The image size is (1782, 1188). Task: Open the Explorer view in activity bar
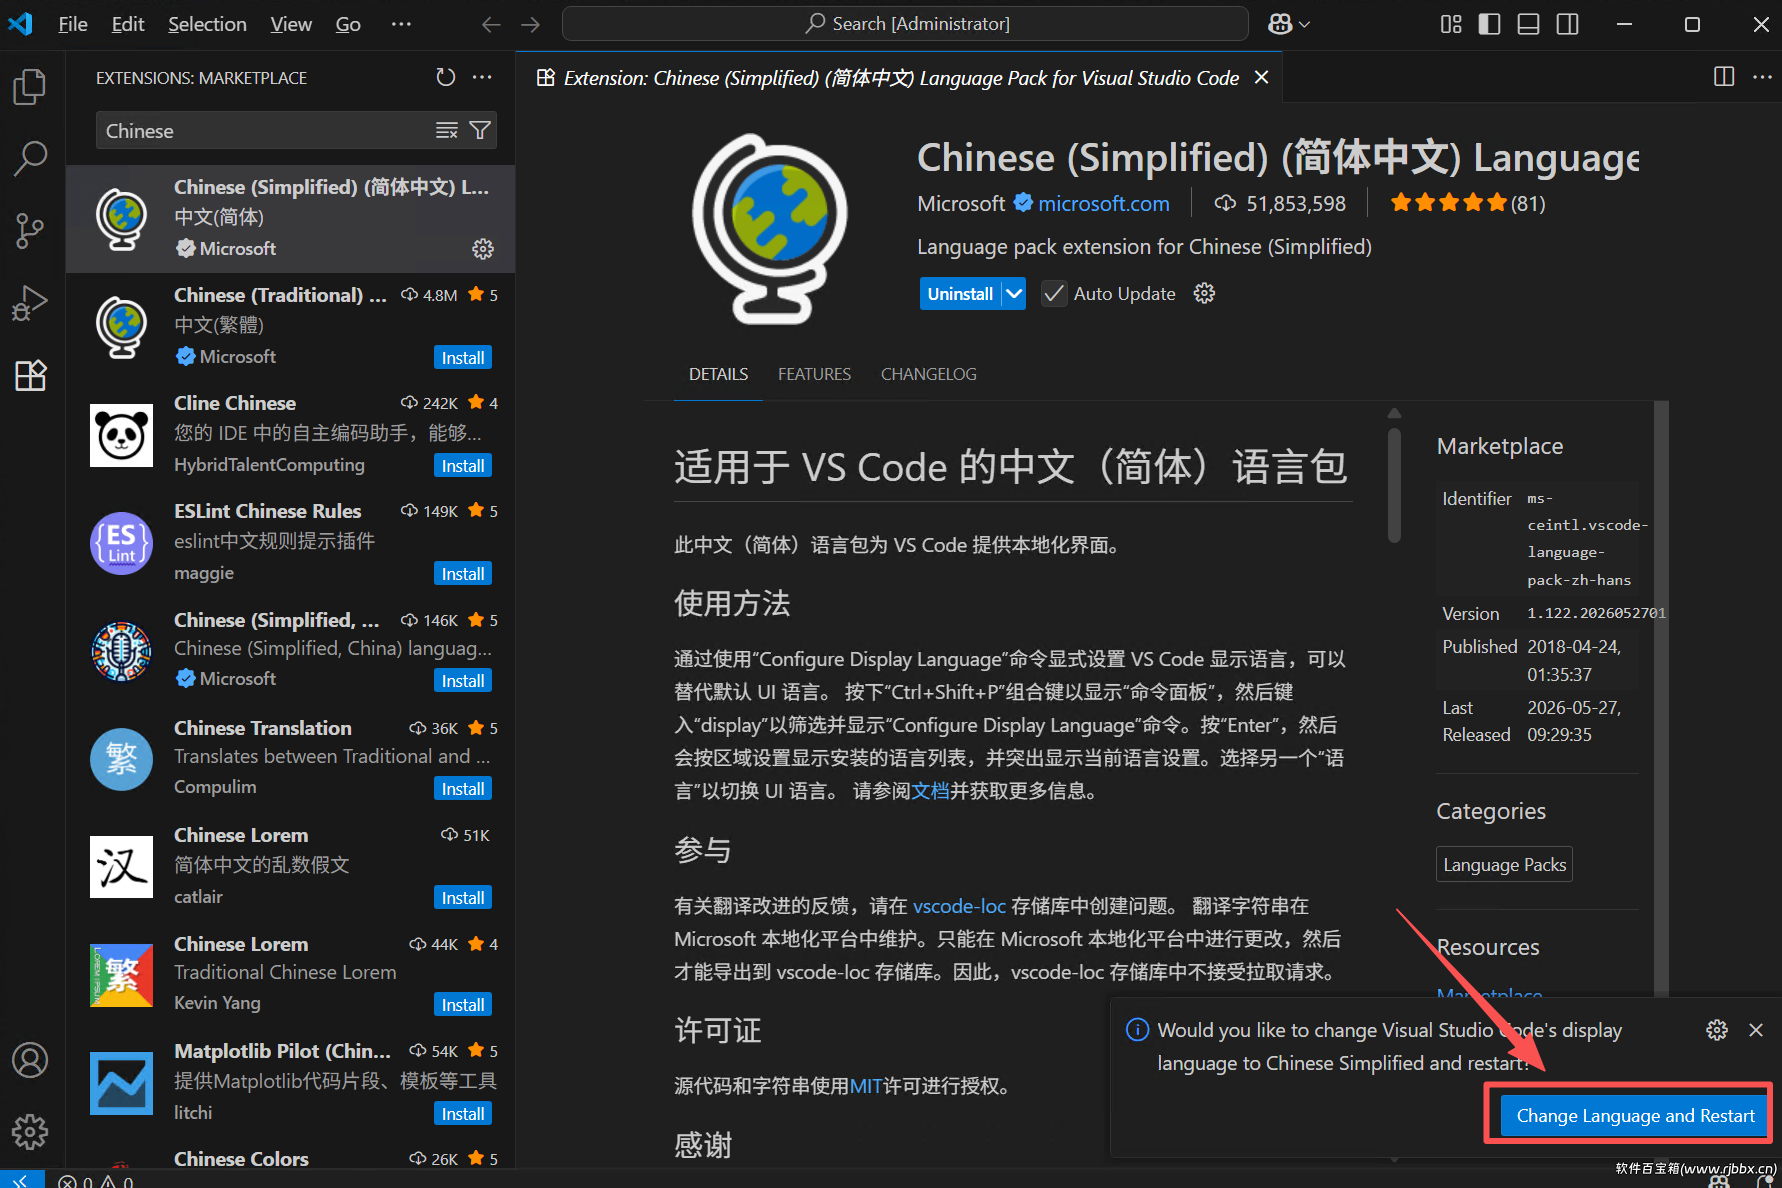click(x=30, y=87)
